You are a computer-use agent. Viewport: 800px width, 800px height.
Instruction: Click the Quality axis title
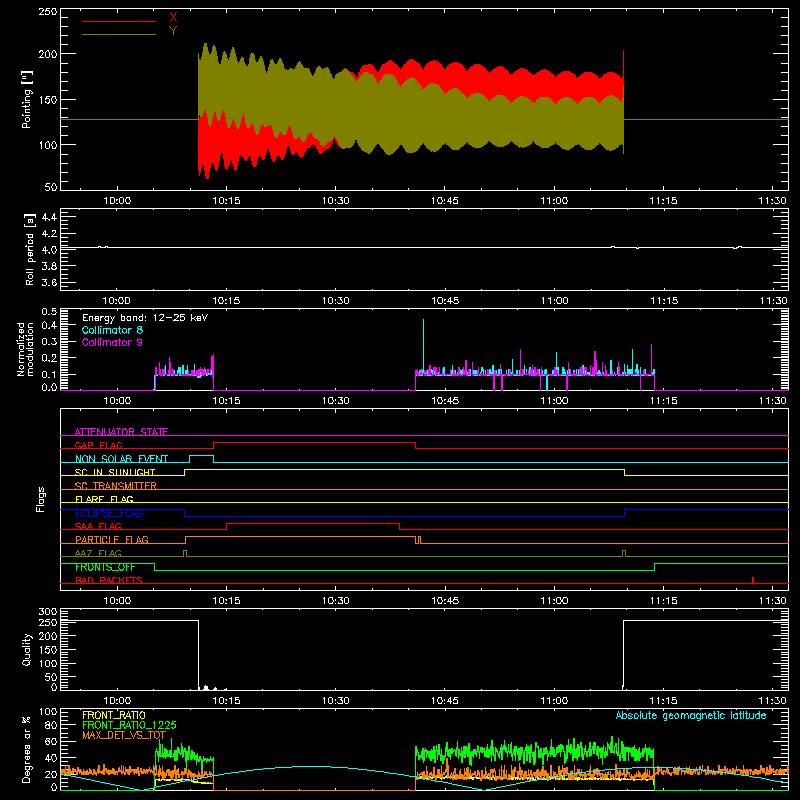27,649
